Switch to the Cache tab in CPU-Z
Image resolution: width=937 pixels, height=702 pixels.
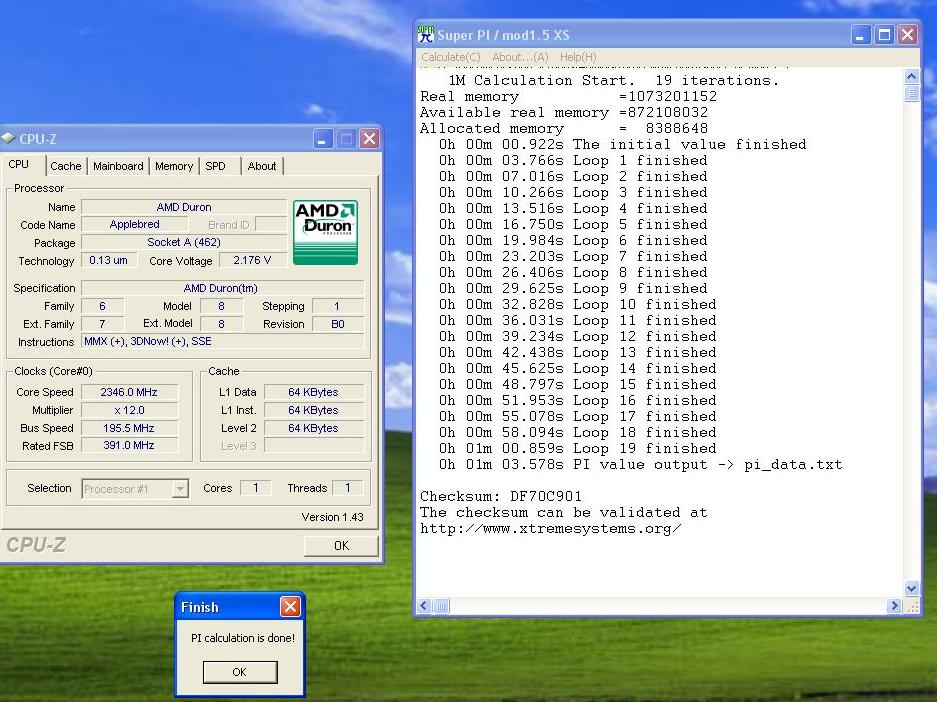click(66, 166)
